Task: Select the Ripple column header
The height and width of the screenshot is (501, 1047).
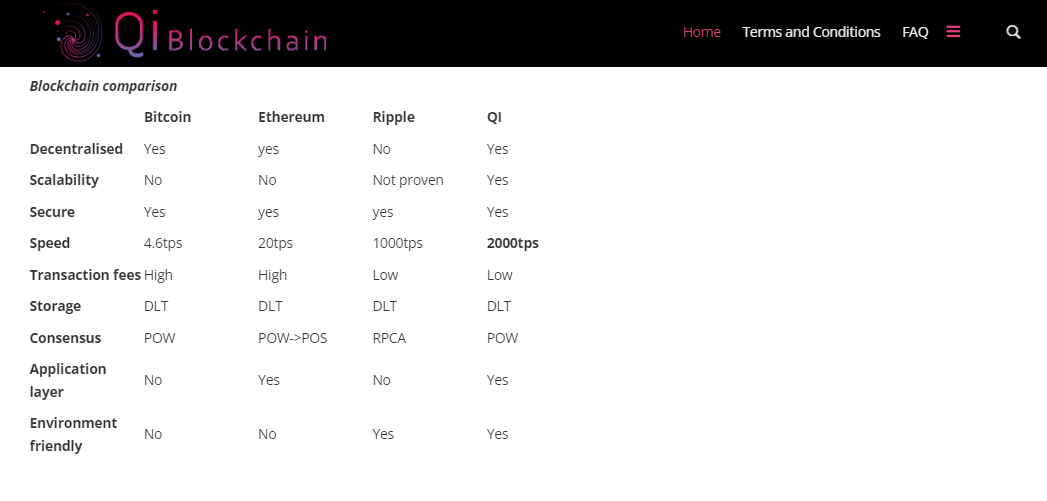Action: (x=393, y=117)
